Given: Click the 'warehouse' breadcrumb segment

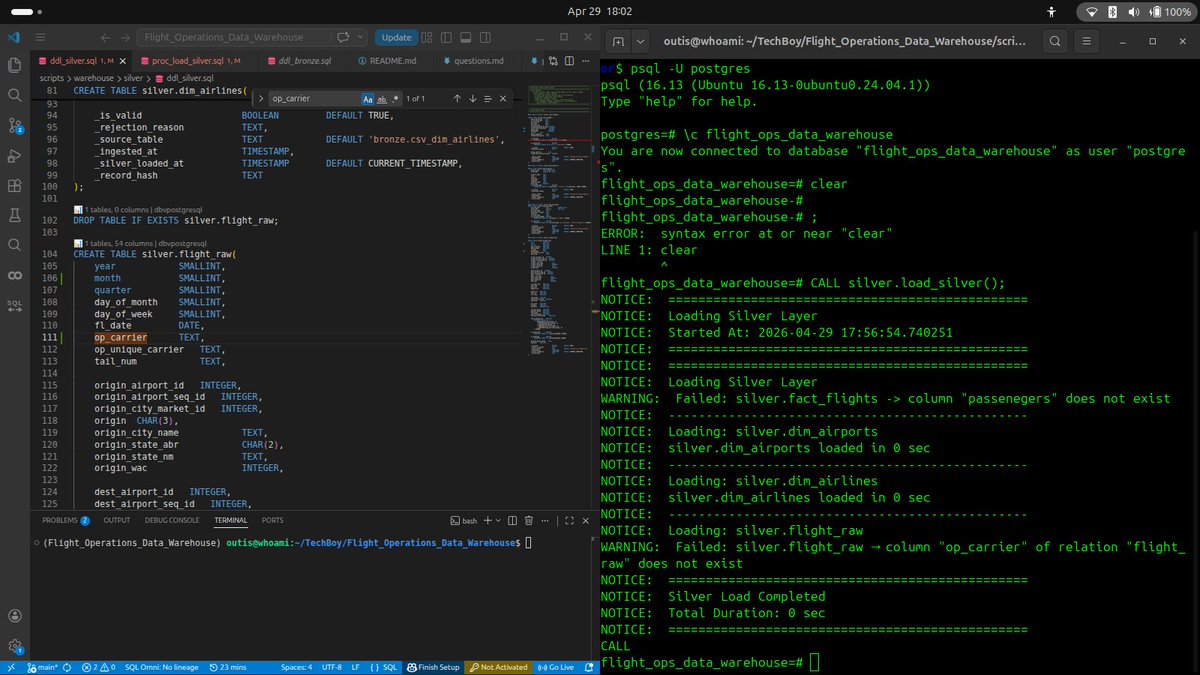Looking at the screenshot, I should (95, 78).
